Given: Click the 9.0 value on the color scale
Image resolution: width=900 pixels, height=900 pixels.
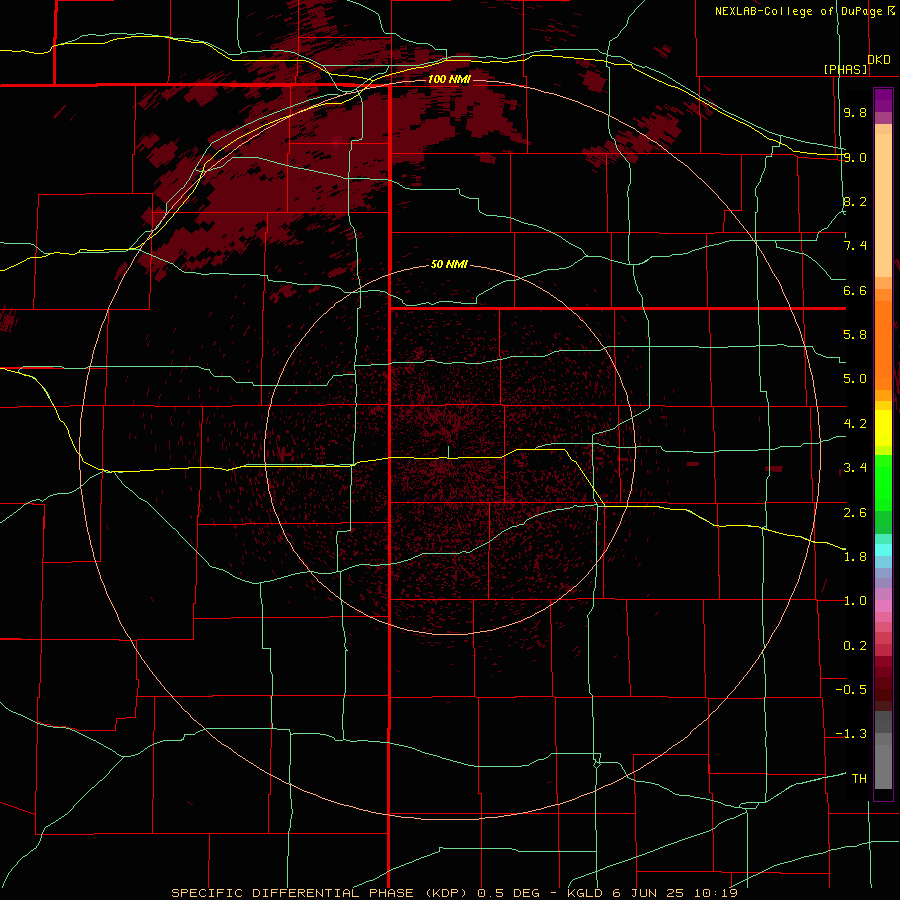Looking at the screenshot, I should pos(855,157).
